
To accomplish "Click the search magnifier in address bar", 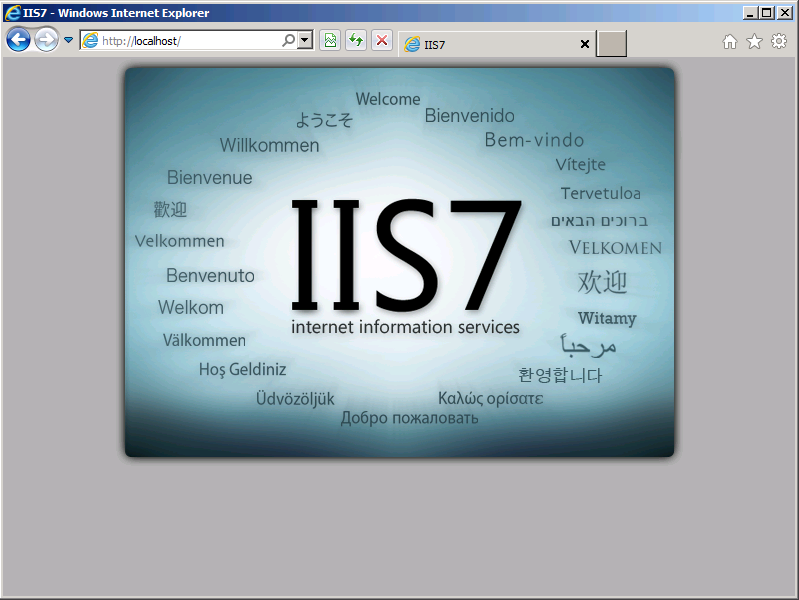I will click(x=288, y=40).
